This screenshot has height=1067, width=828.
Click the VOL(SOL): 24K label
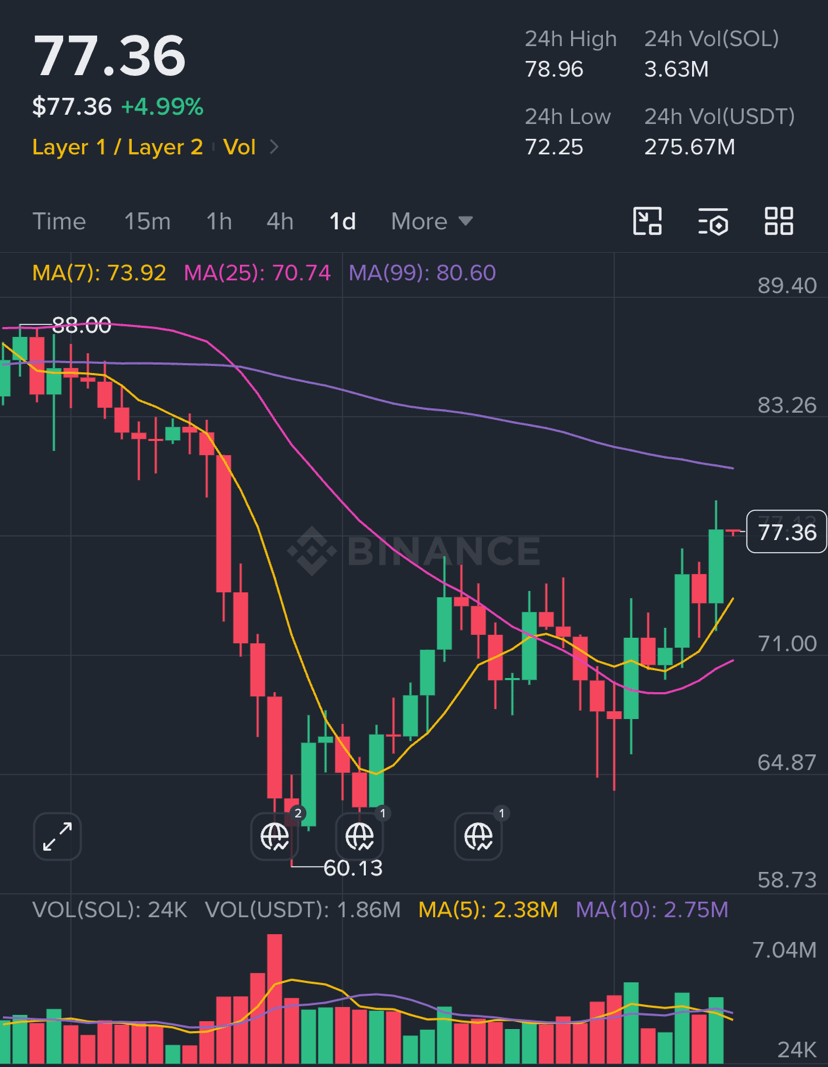(x=110, y=910)
